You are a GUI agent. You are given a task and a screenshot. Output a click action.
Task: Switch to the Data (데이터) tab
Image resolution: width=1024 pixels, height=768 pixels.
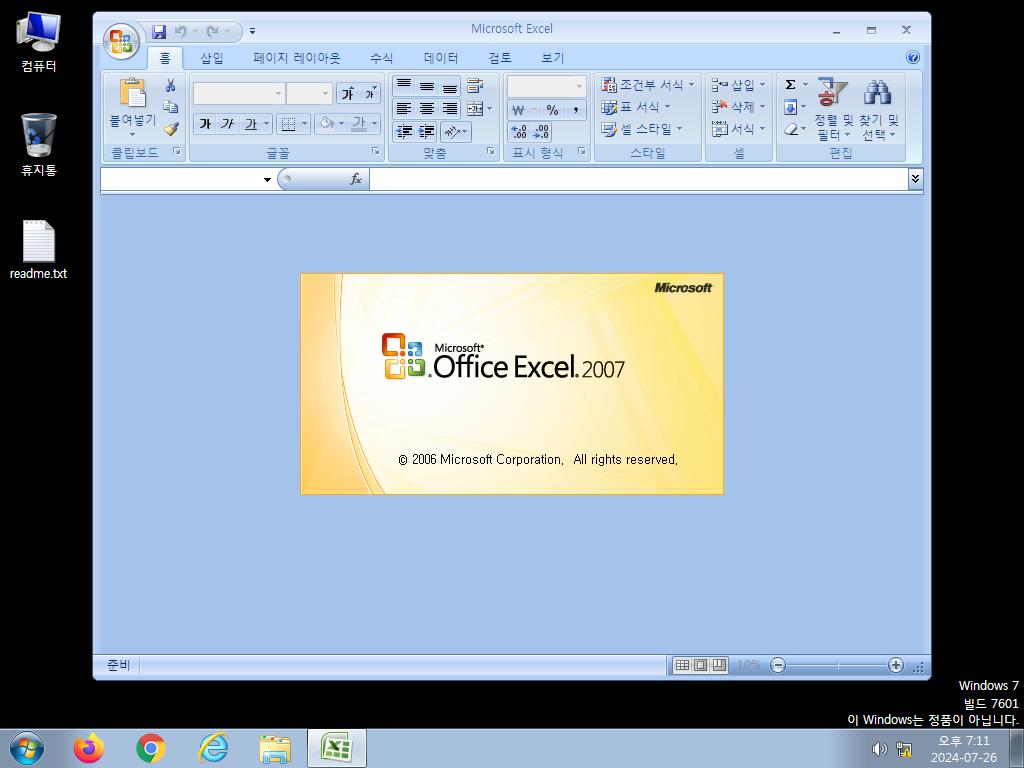pyautogui.click(x=441, y=58)
